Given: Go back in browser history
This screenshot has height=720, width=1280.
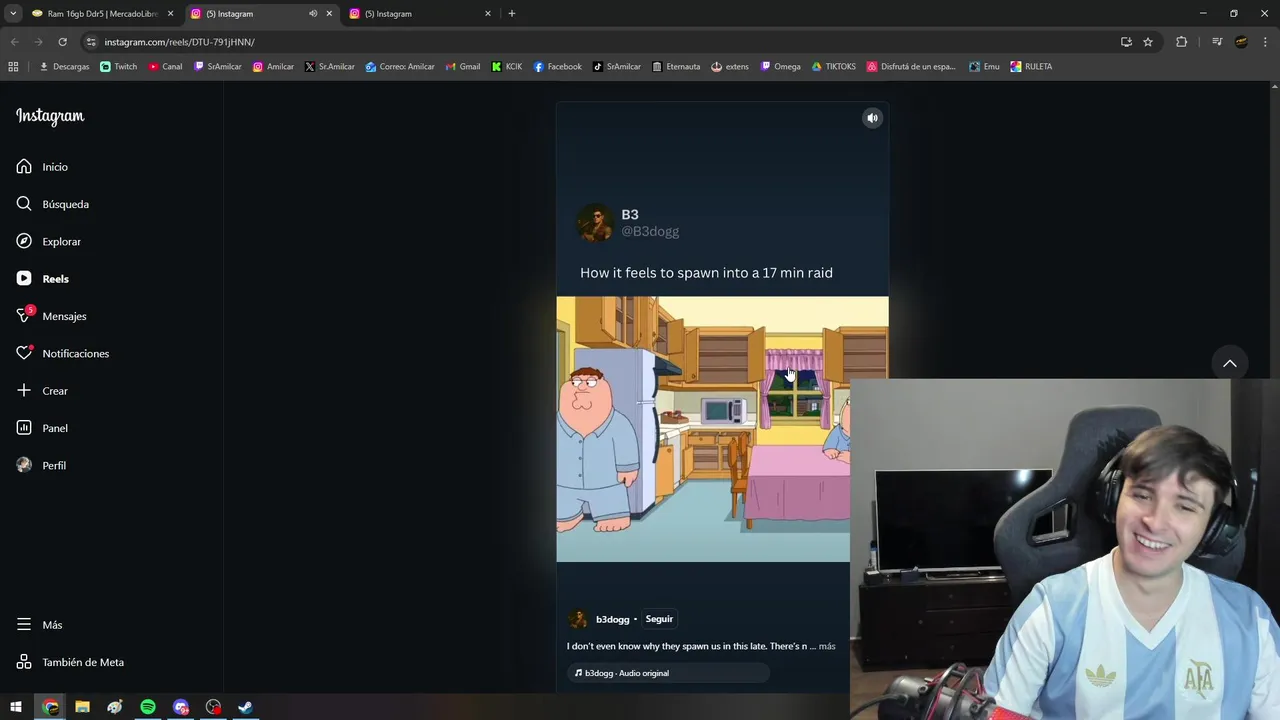Looking at the screenshot, I should click(14, 42).
